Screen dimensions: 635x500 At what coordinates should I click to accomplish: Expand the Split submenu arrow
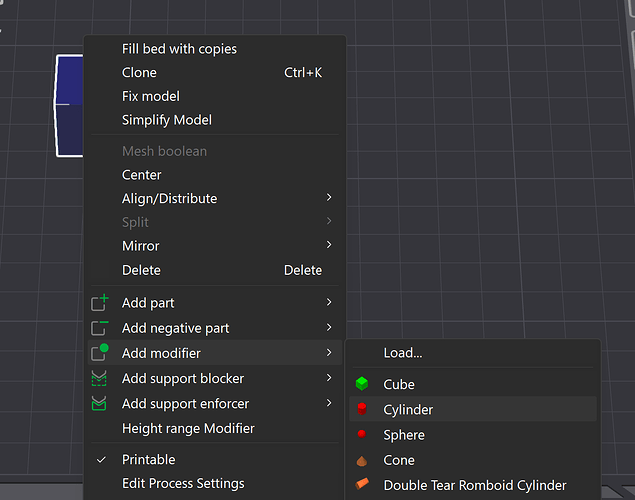coord(329,221)
